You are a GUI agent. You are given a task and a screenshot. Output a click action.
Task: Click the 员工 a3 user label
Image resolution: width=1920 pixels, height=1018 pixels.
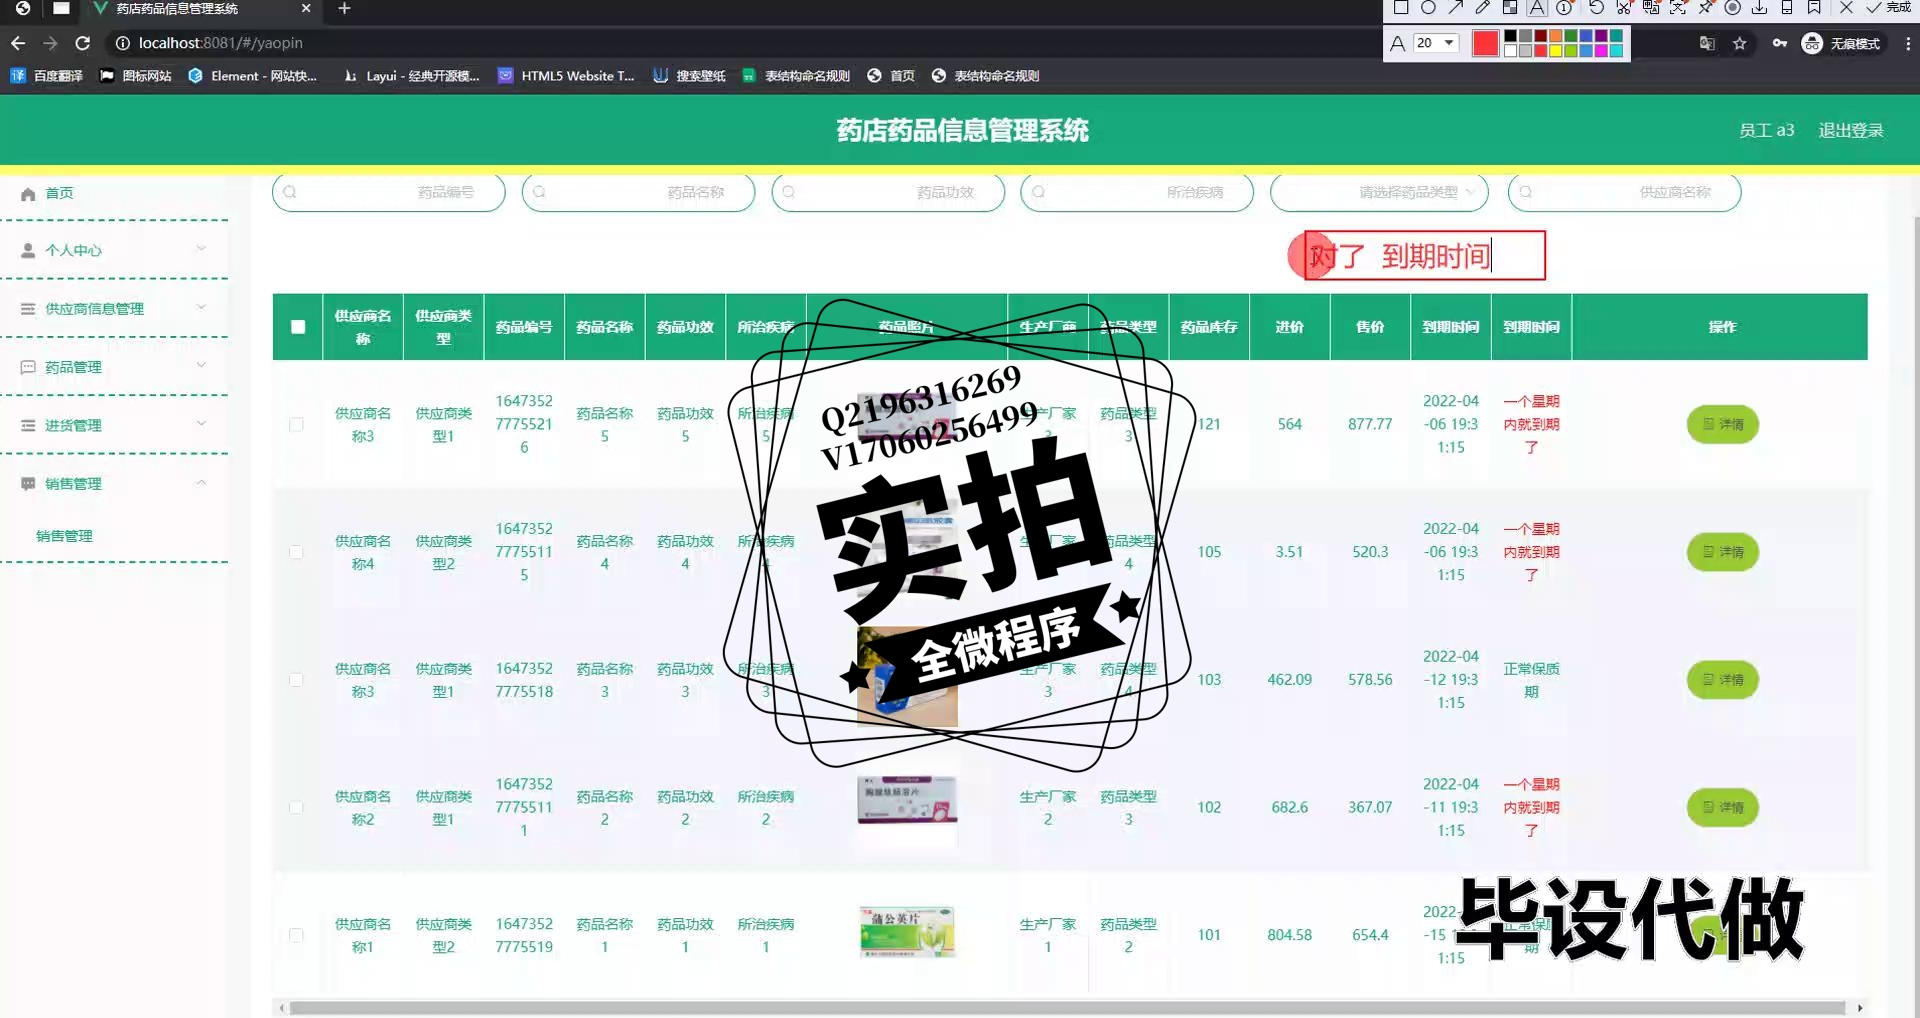click(x=1766, y=130)
